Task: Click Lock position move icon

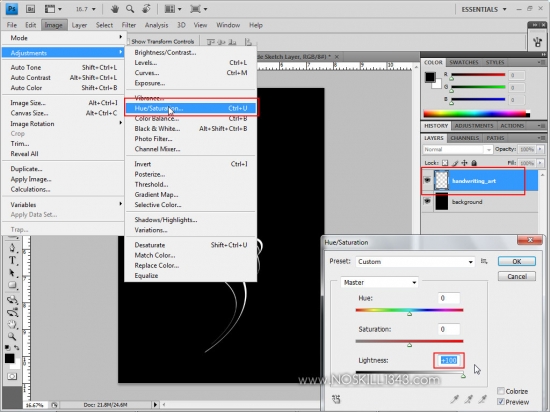Action: pyautogui.click(x=464, y=163)
